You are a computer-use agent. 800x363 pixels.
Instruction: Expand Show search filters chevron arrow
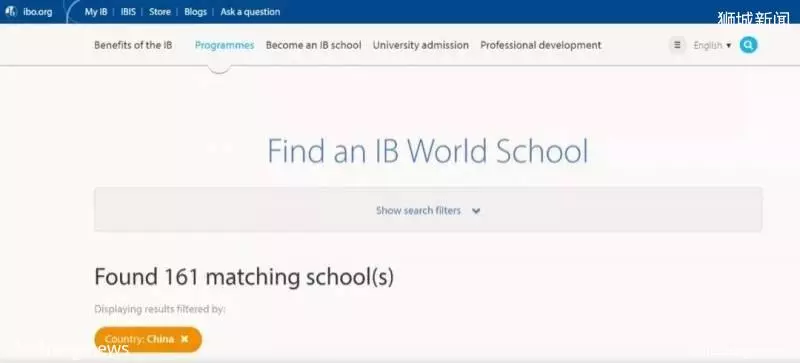[x=476, y=211]
